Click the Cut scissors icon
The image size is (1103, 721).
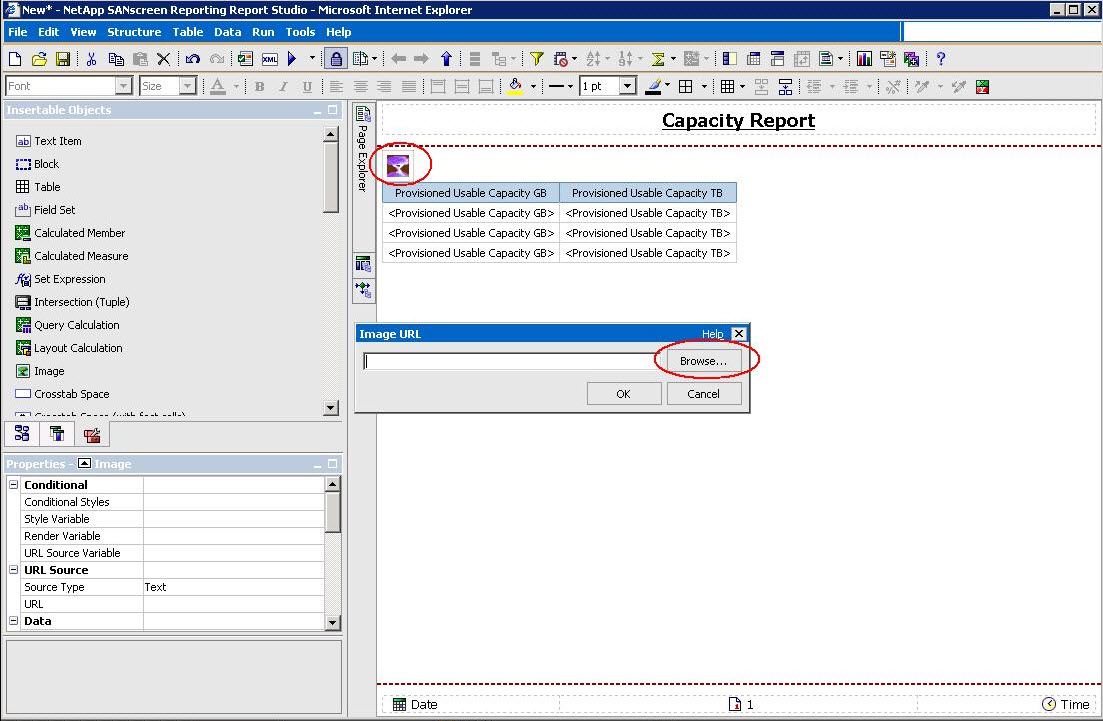tap(91, 59)
